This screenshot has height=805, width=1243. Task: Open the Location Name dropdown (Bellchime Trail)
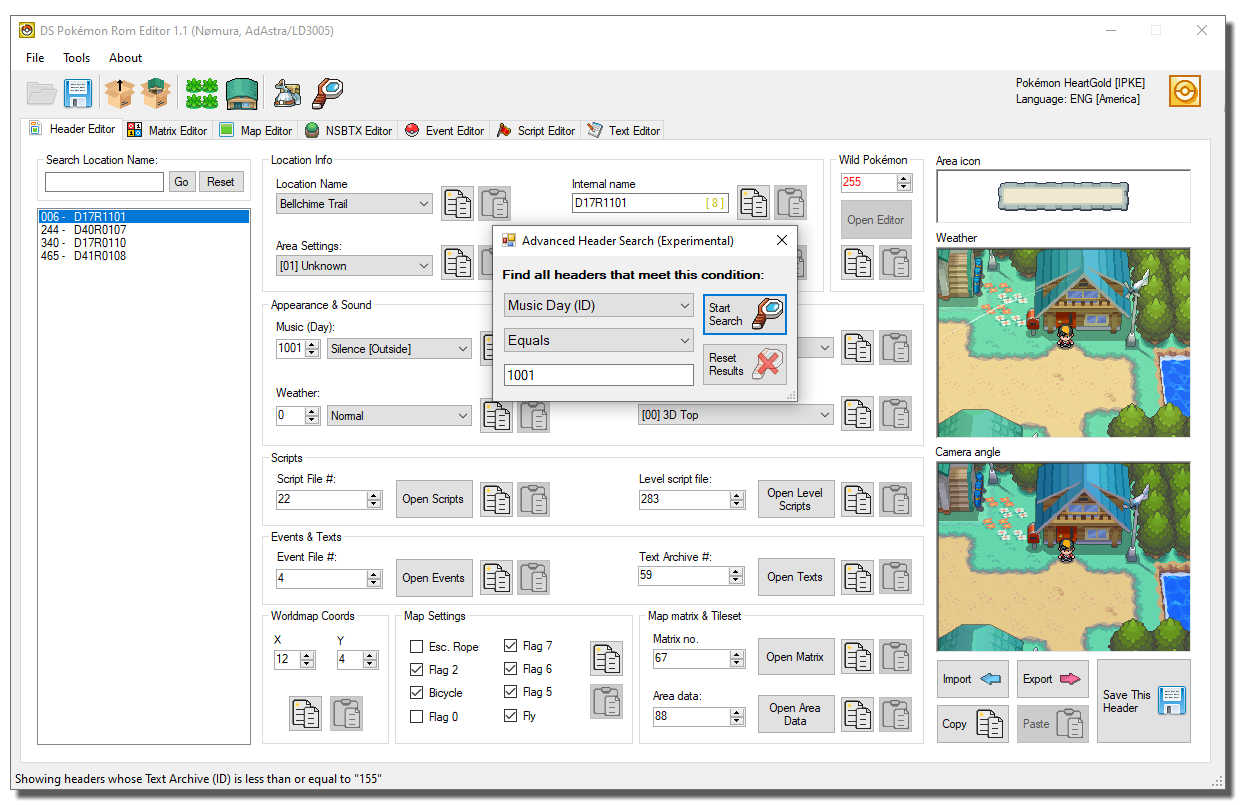point(355,204)
